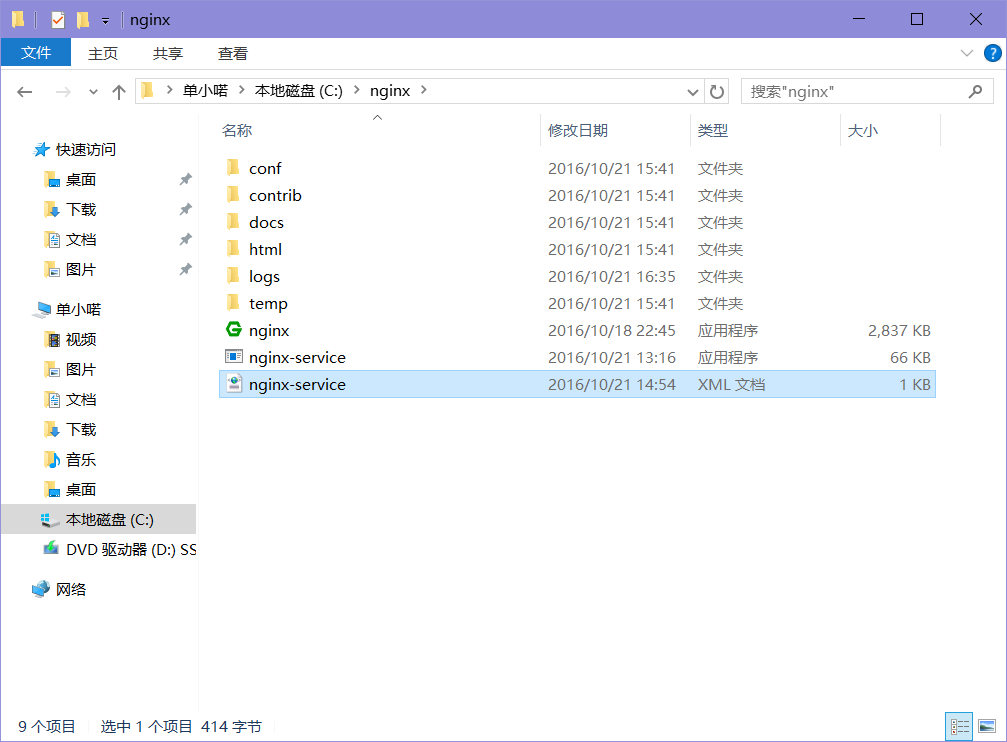Click the DVD drive (D:) icon
1007x742 pixels.
(x=51, y=549)
